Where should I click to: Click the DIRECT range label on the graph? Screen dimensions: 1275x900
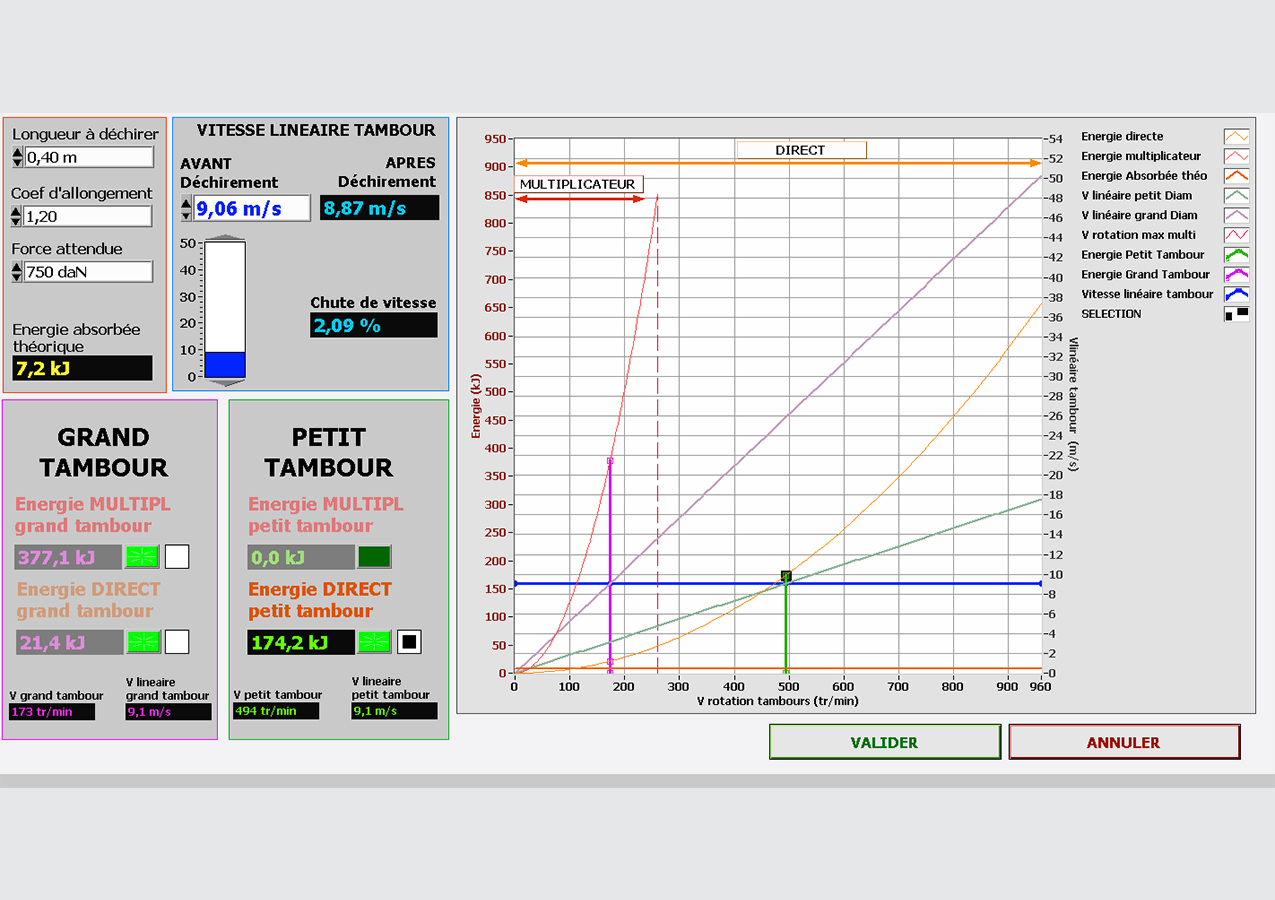[801, 150]
